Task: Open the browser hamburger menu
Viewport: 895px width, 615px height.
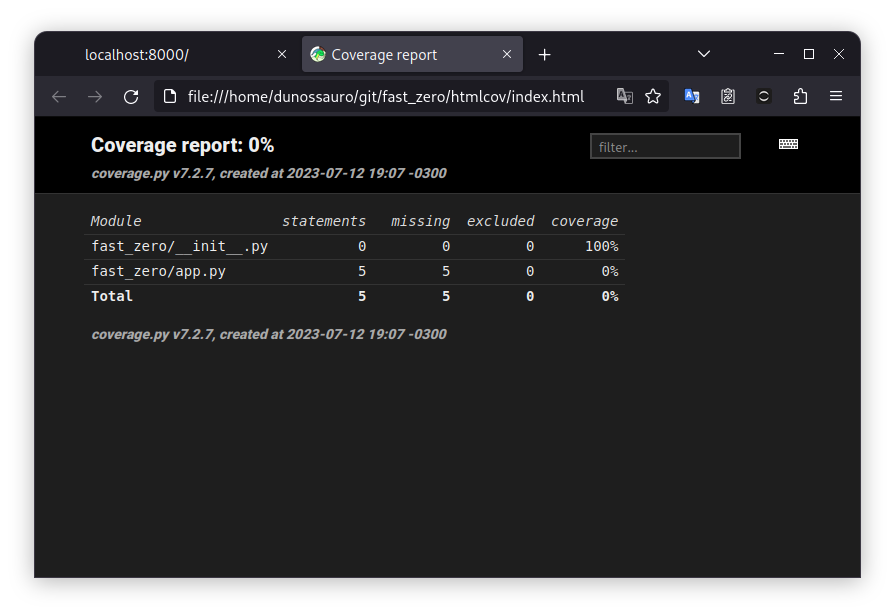Action: pyautogui.click(x=836, y=97)
